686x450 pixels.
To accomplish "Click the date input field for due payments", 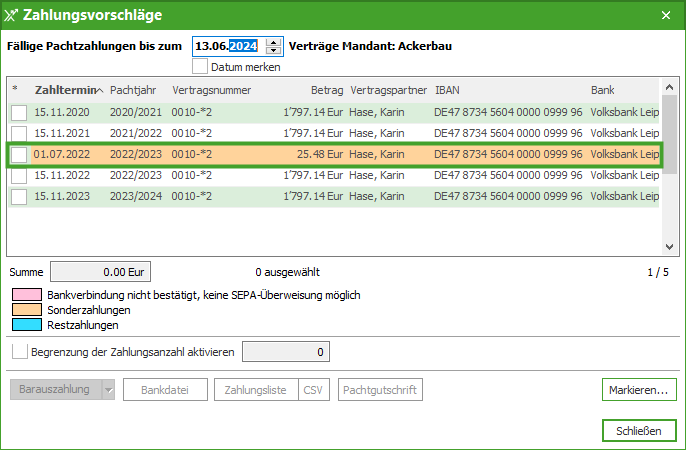I will 228,46.
